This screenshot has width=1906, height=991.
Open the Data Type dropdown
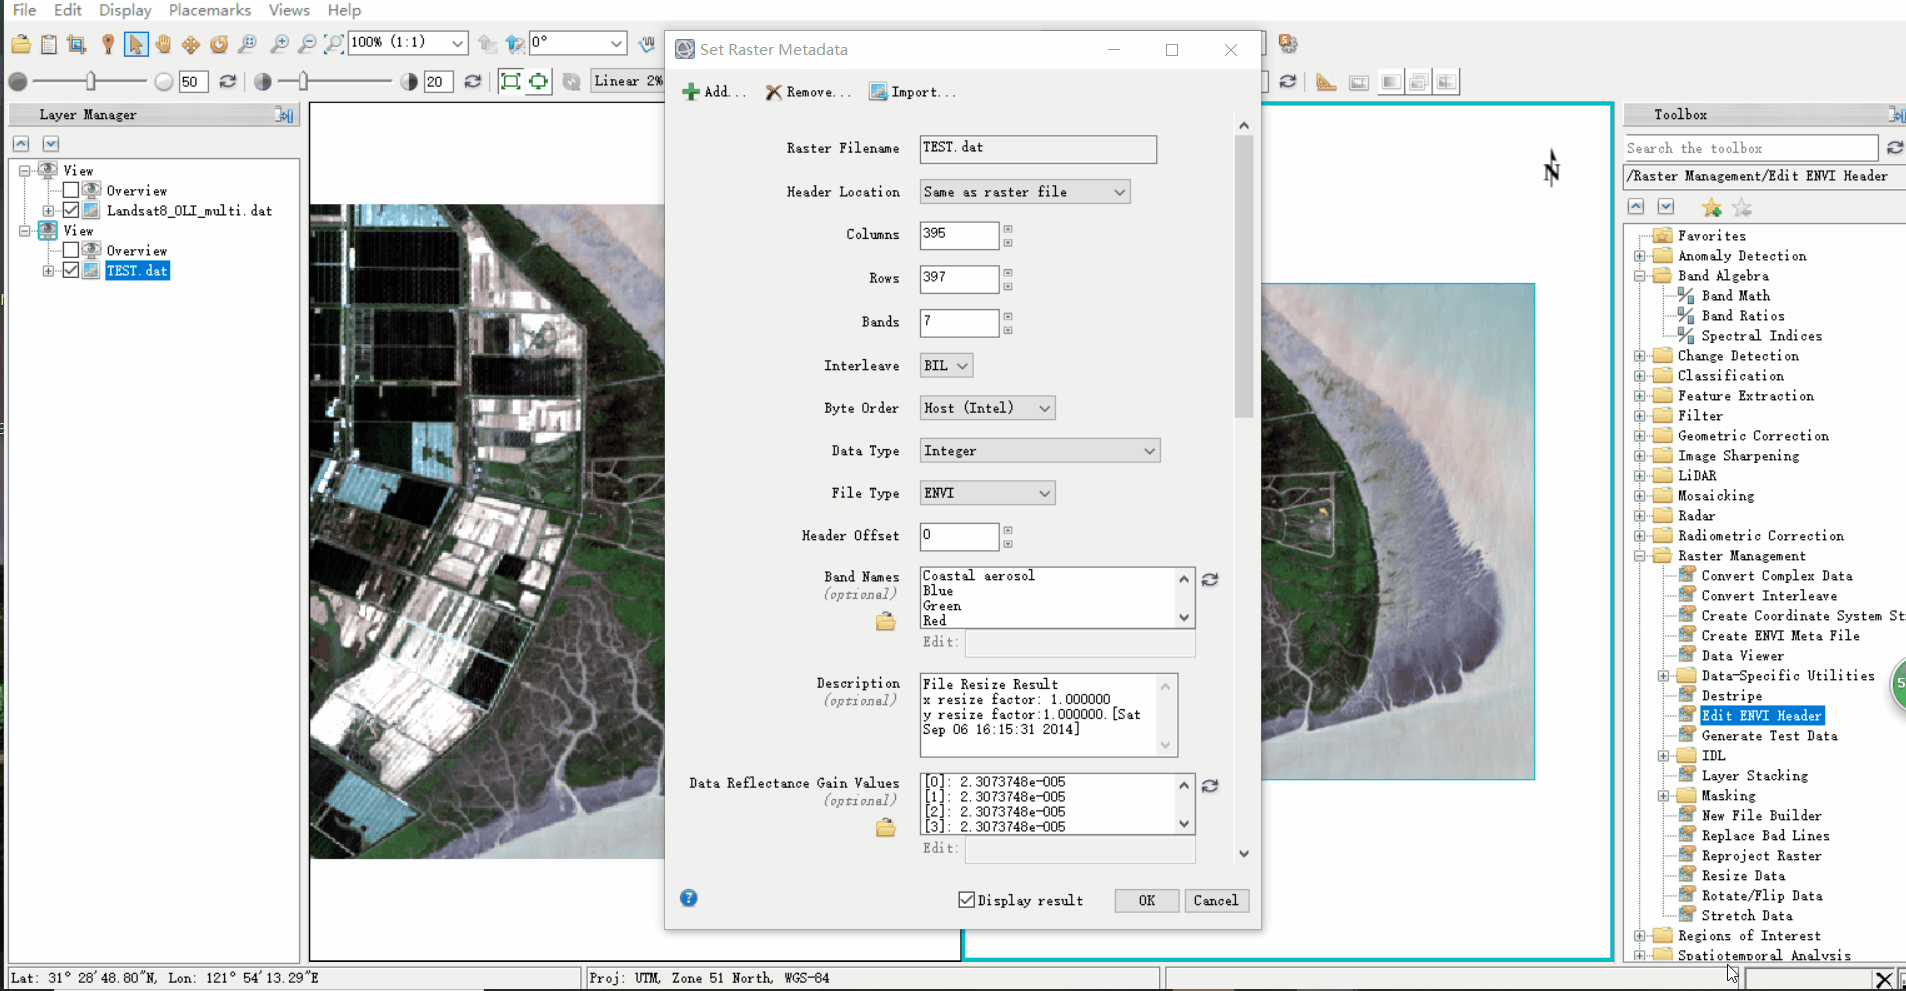(1040, 451)
